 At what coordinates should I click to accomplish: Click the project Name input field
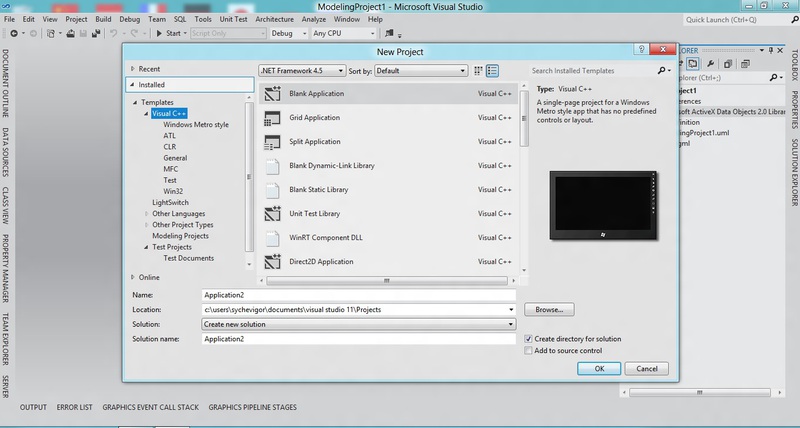[358, 296]
